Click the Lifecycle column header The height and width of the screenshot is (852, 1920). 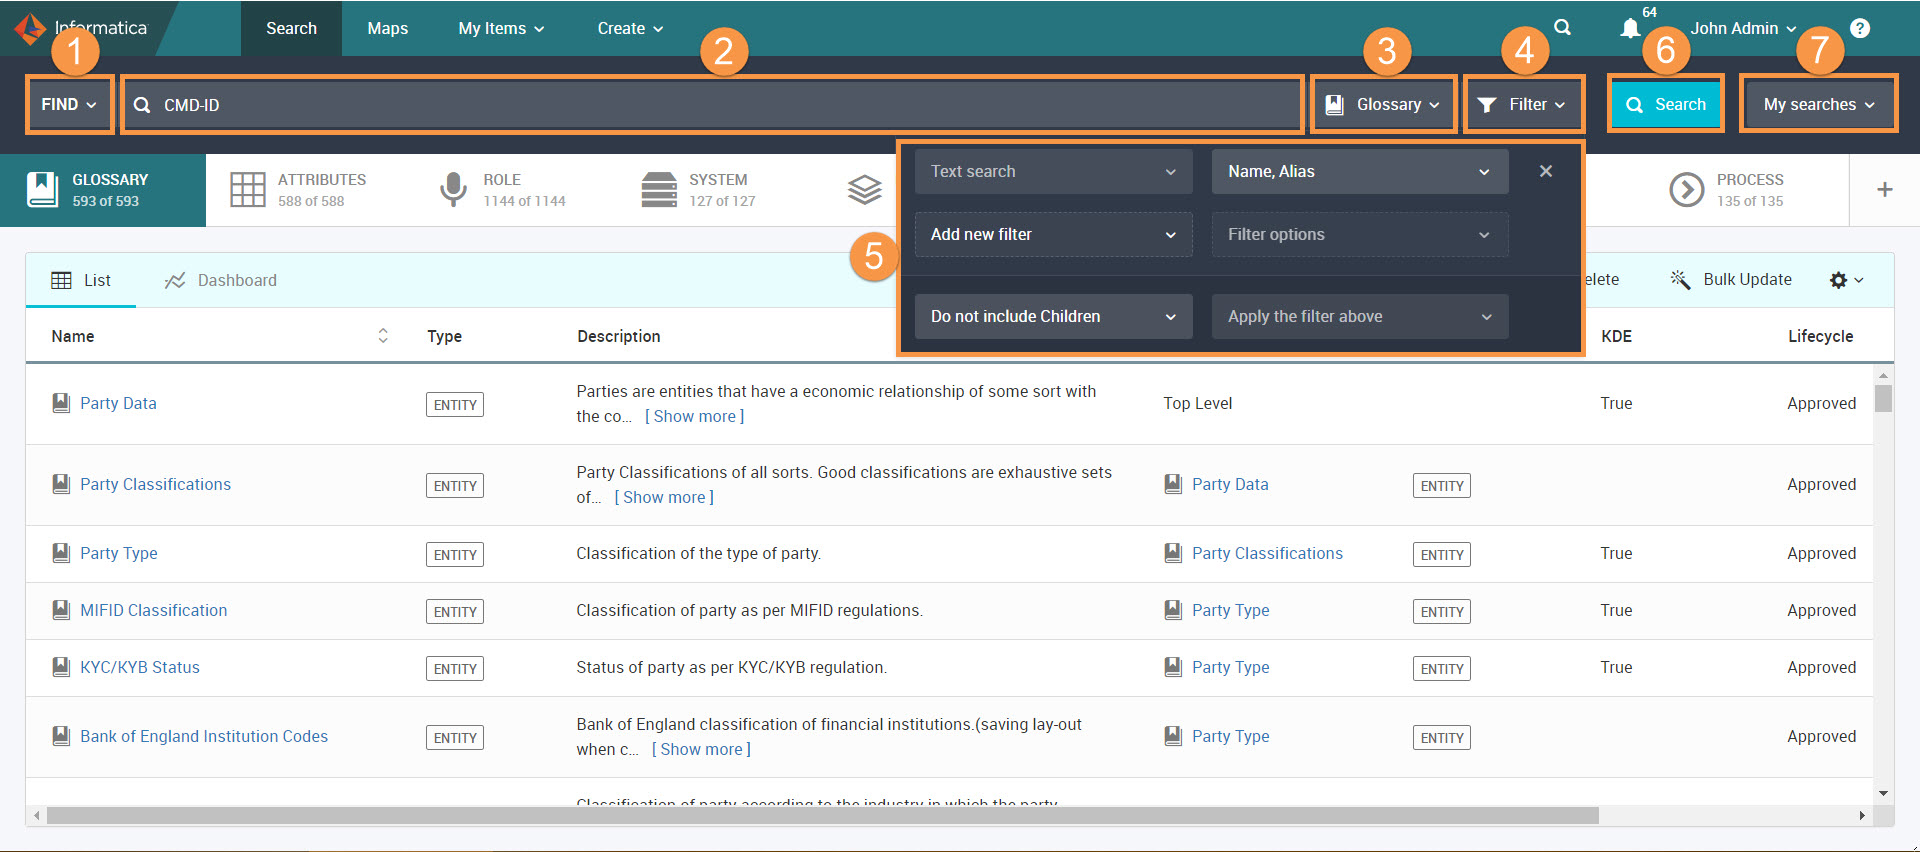pos(1820,336)
